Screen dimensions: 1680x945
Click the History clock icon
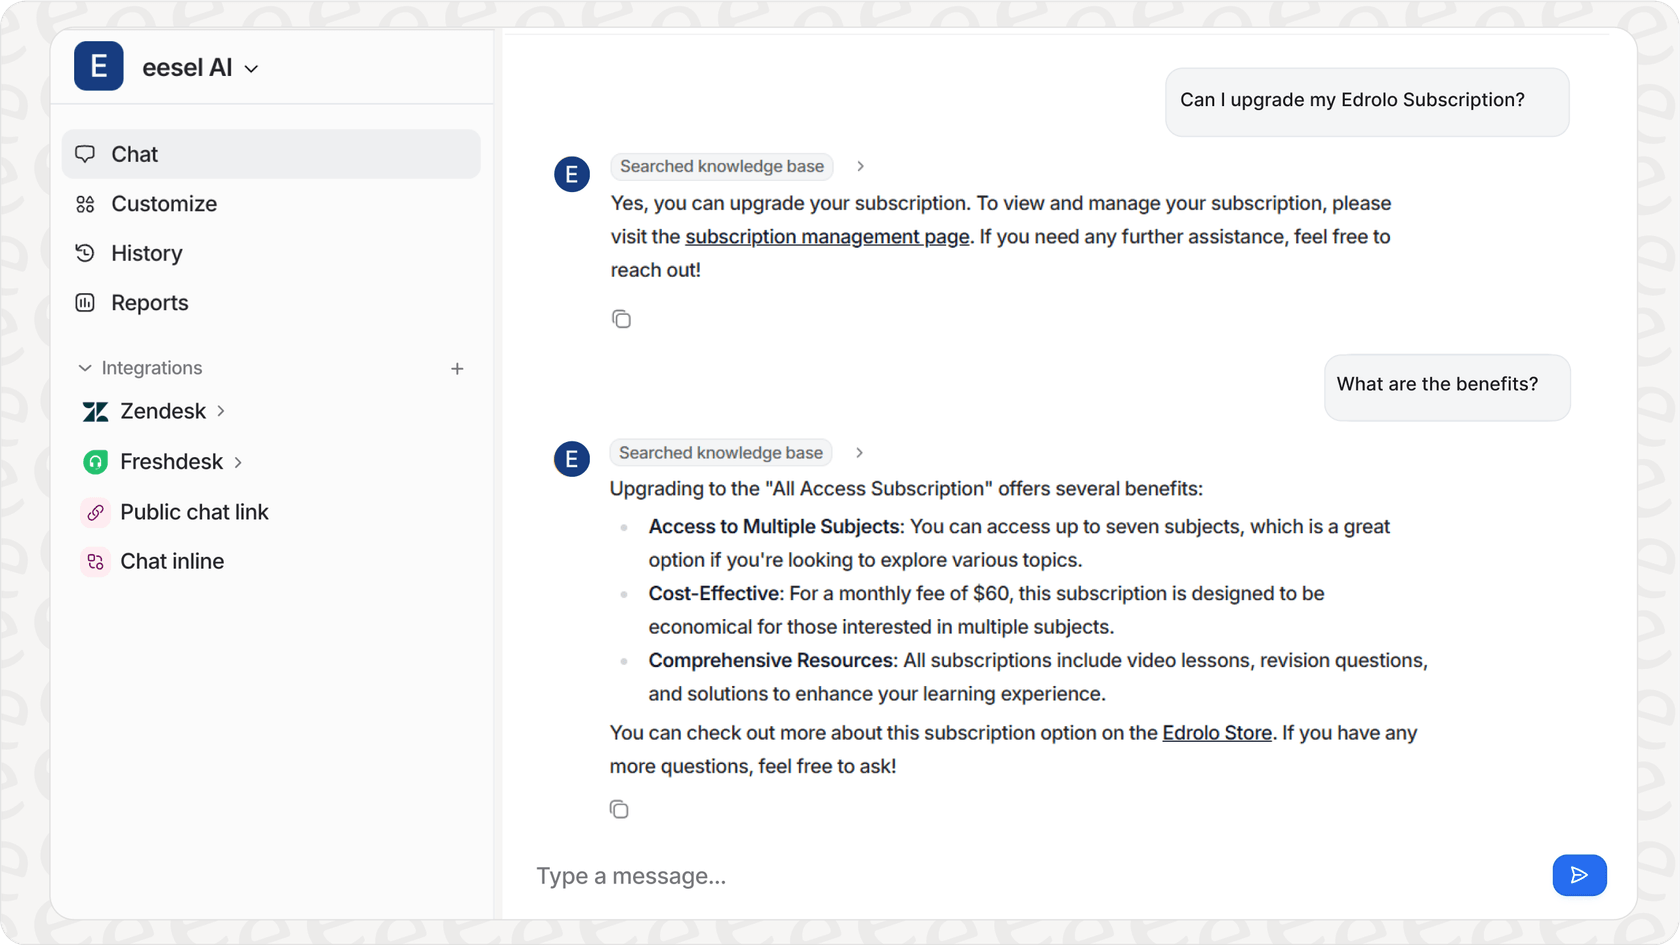coord(86,253)
